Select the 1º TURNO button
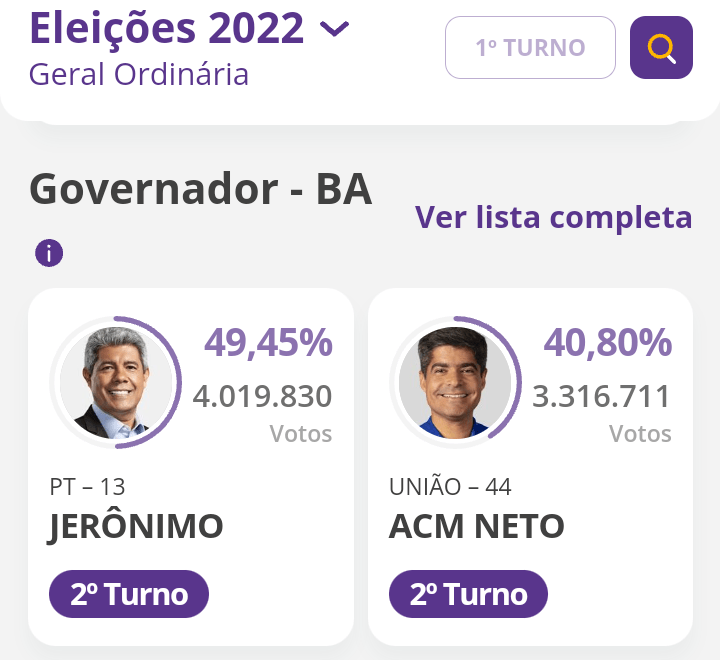 pyautogui.click(x=530, y=48)
